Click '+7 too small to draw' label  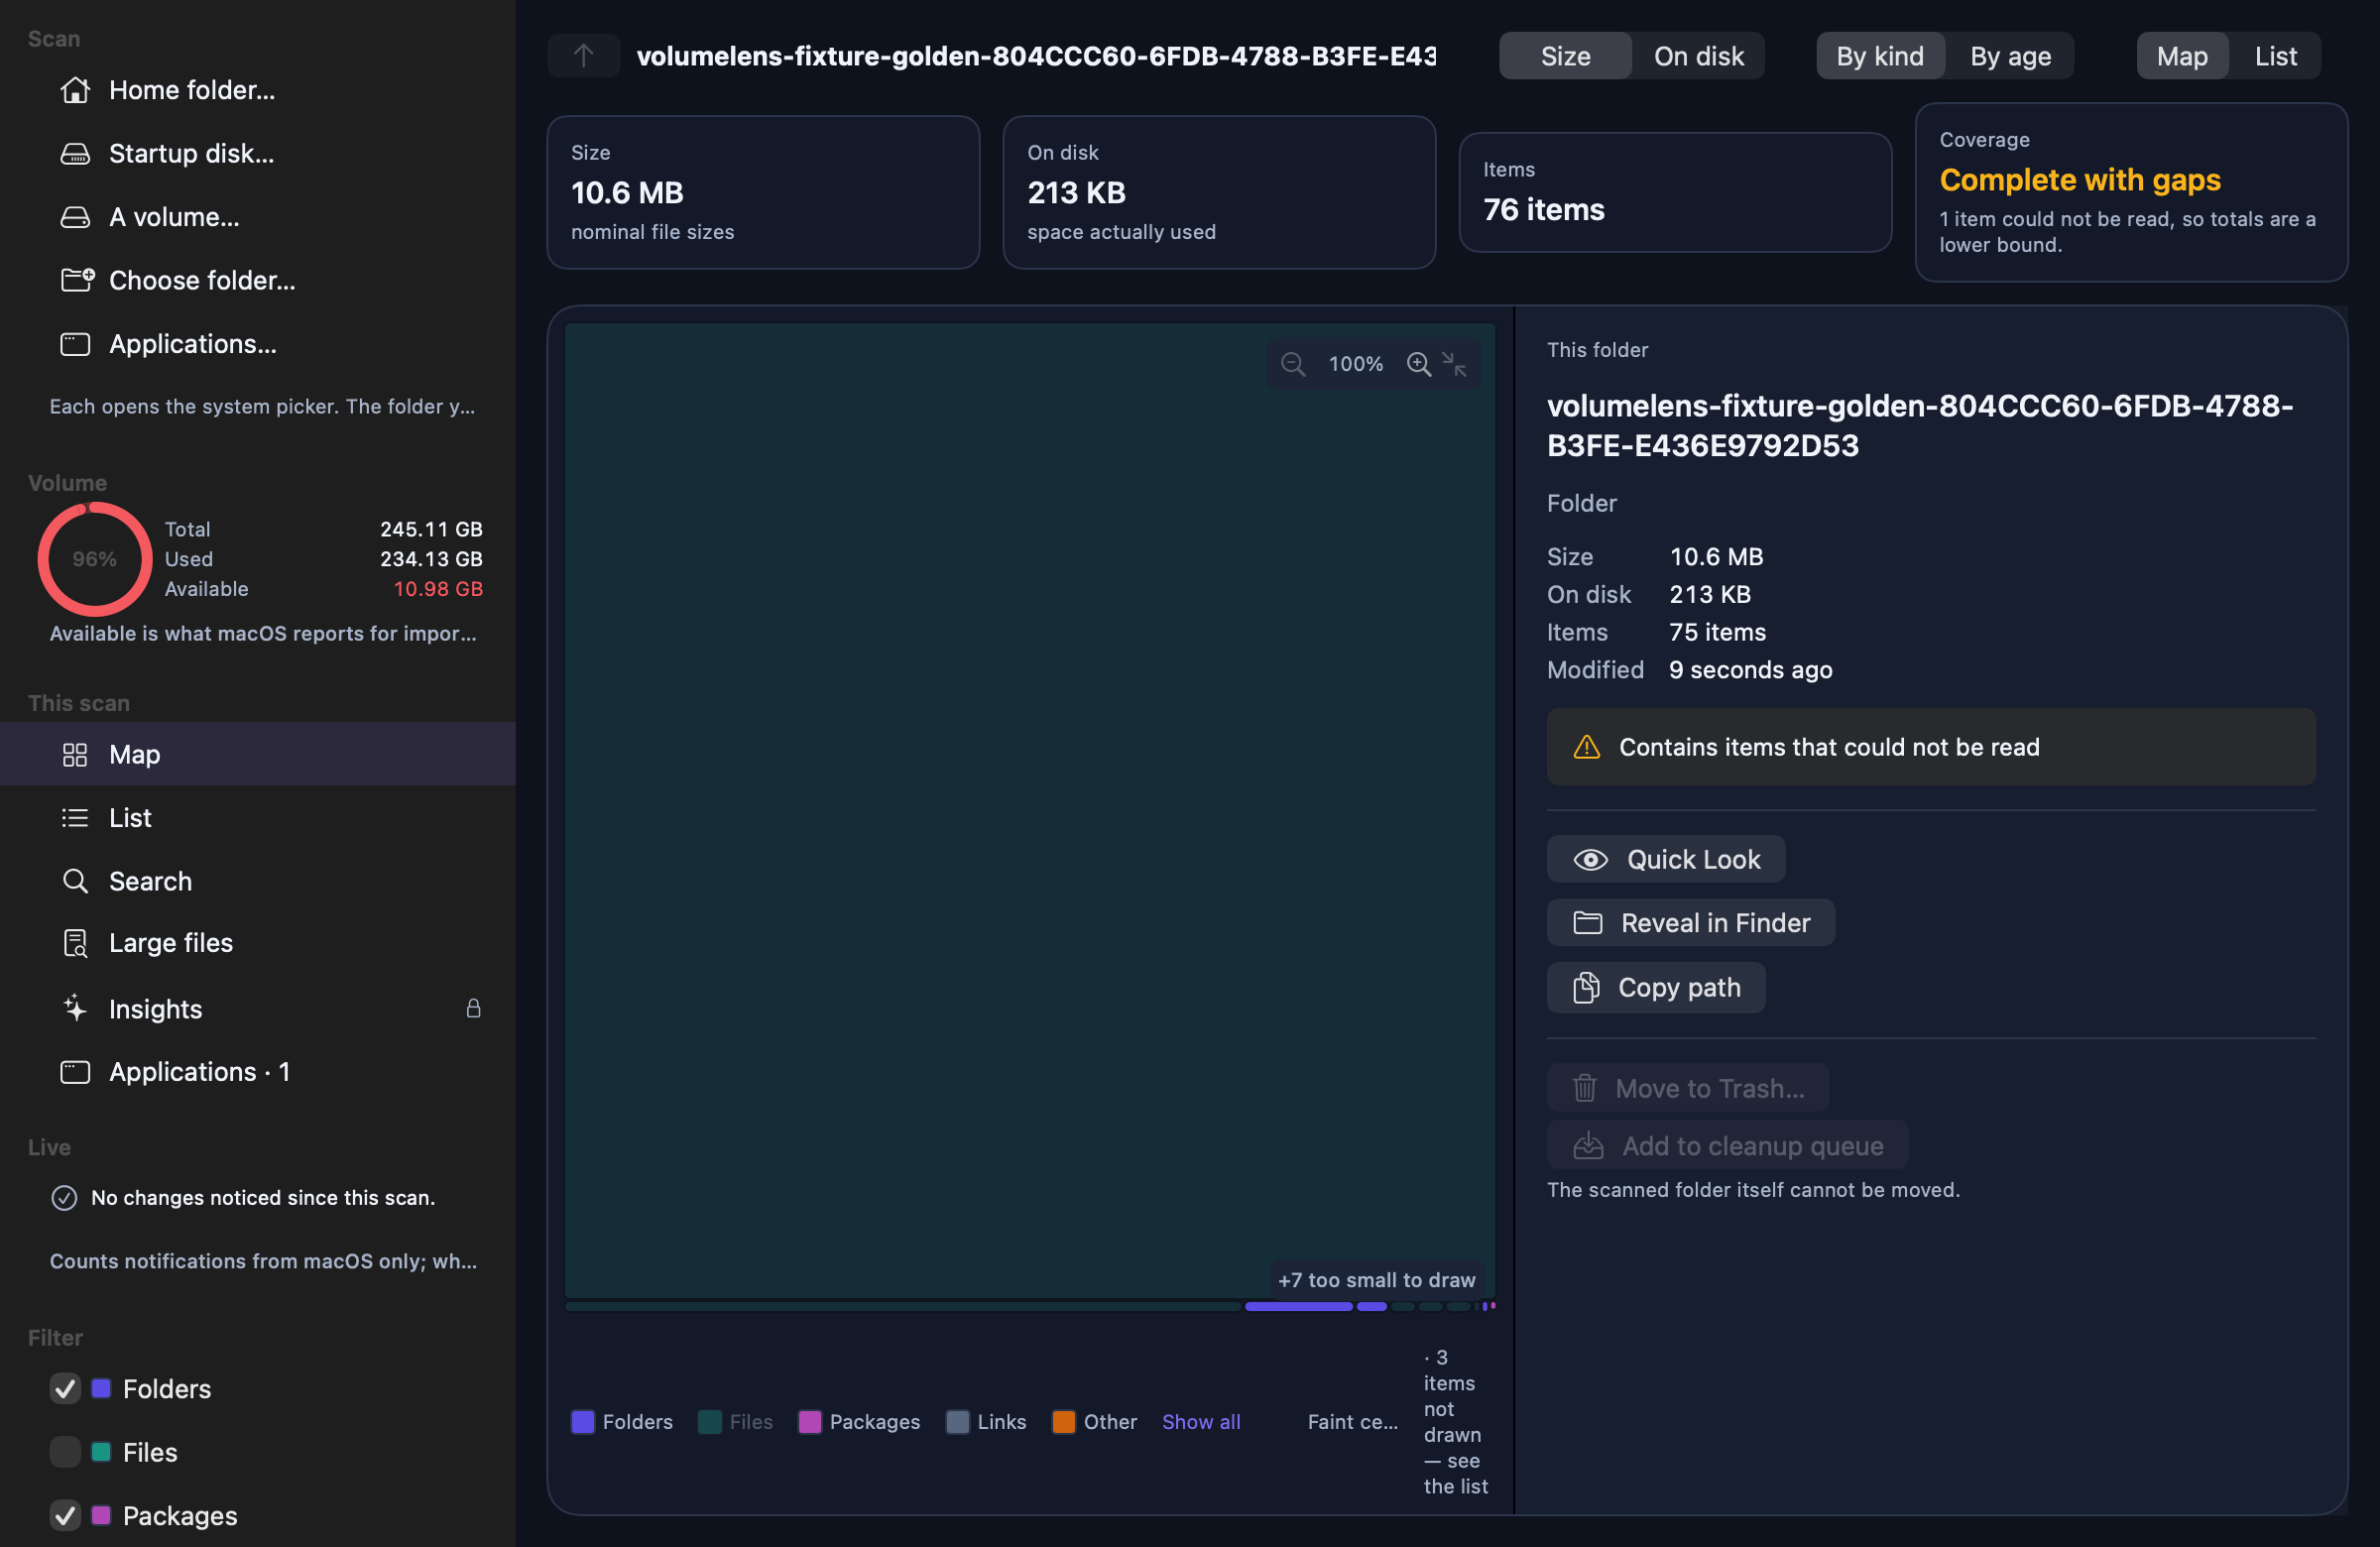tap(1376, 1280)
